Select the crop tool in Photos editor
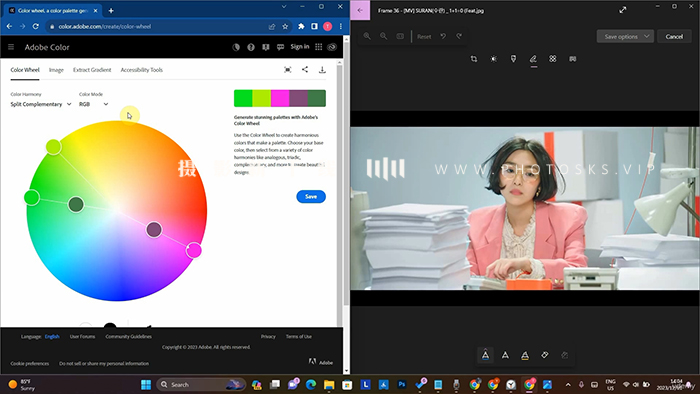 click(x=474, y=59)
